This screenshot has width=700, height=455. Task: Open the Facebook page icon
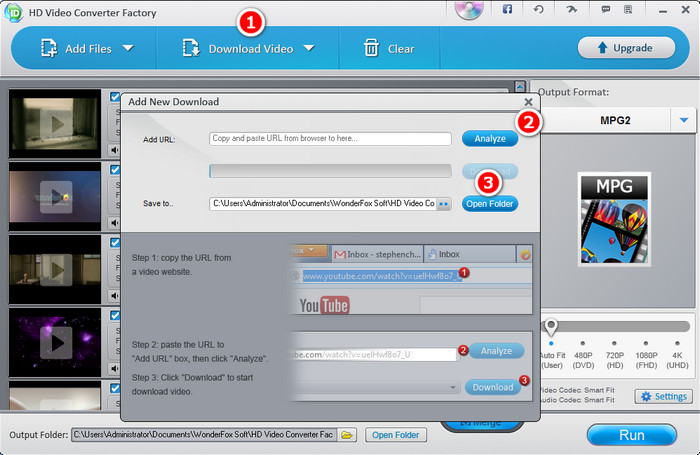point(507,9)
